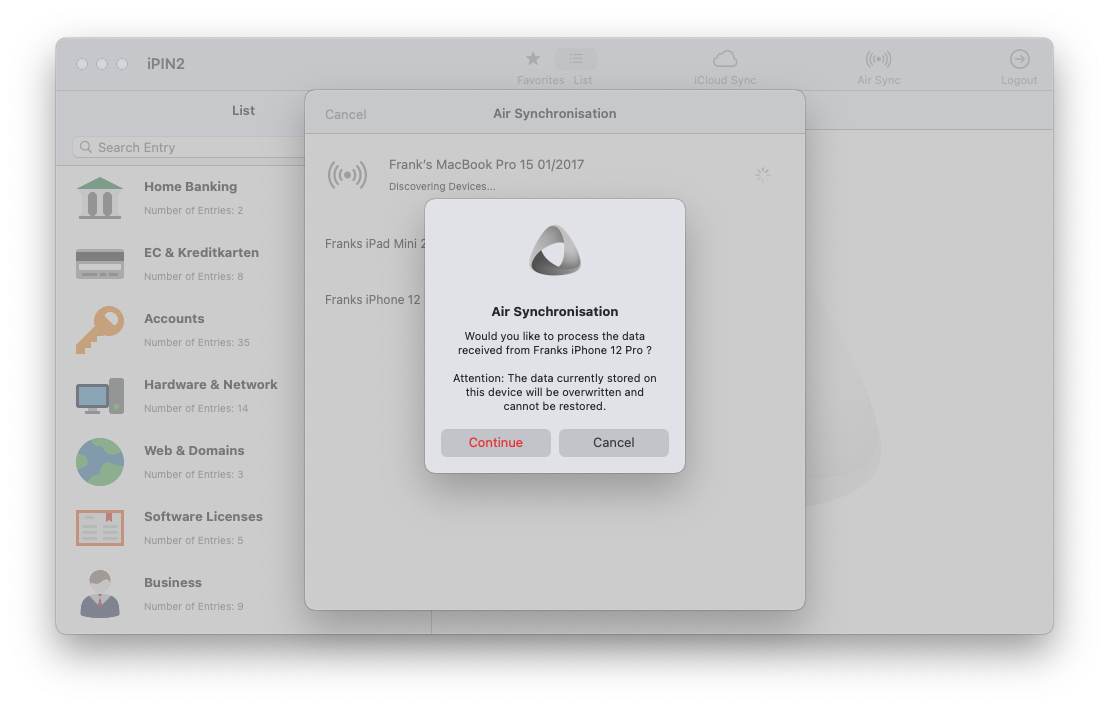Focus the Search Entry field

coord(190,147)
